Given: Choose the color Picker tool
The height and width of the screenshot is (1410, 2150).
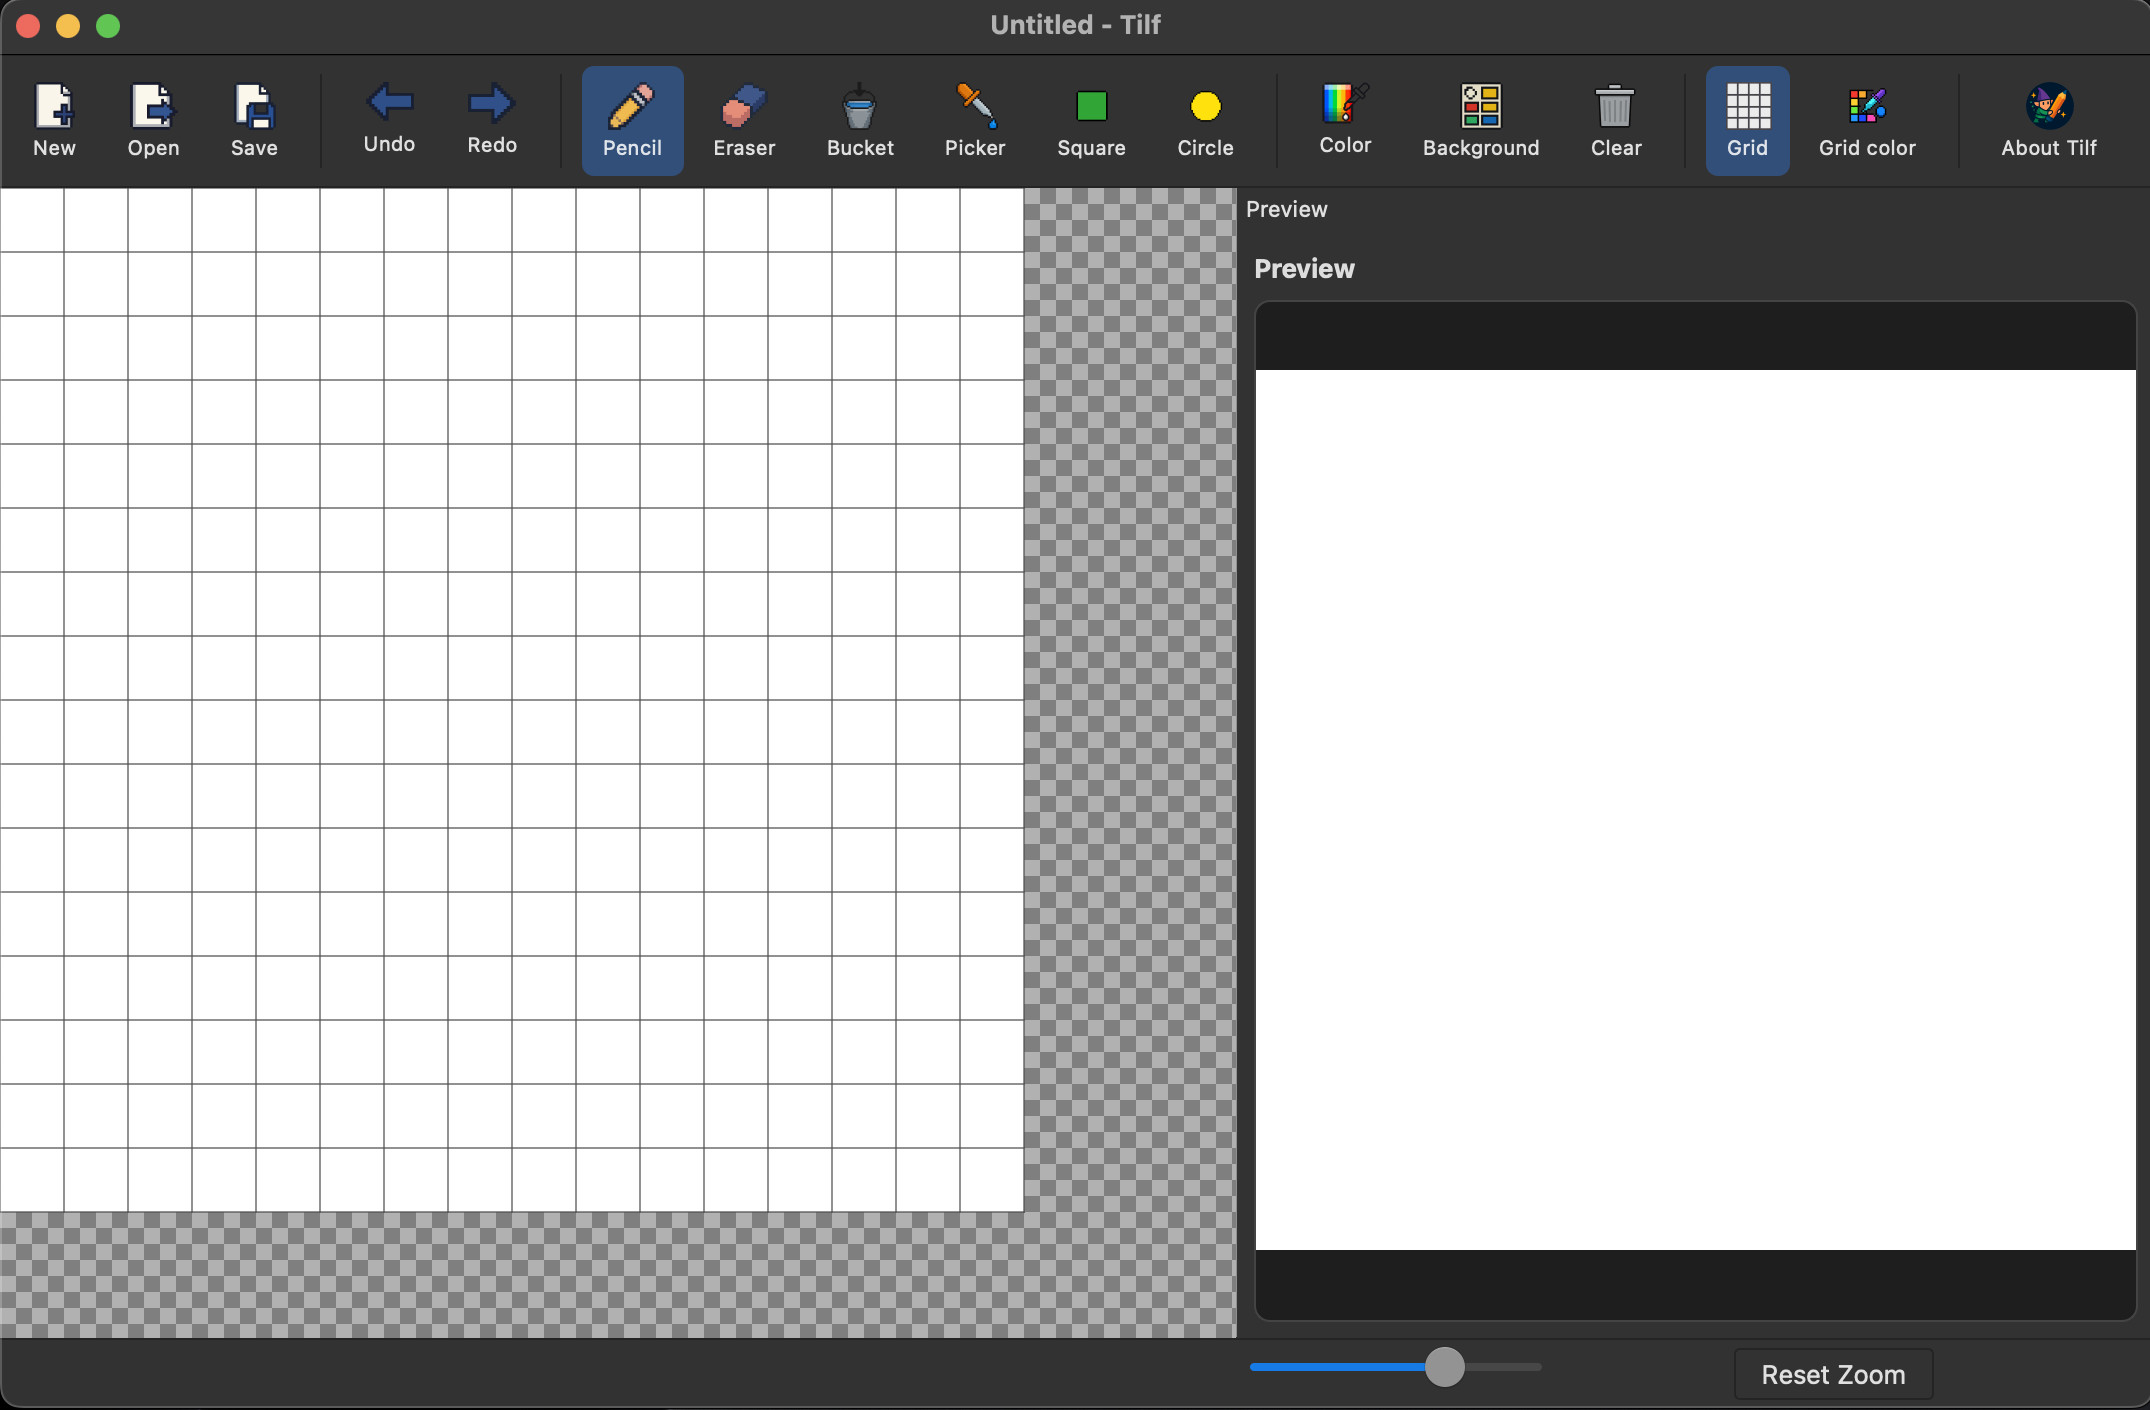Looking at the screenshot, I should (975, 120).
